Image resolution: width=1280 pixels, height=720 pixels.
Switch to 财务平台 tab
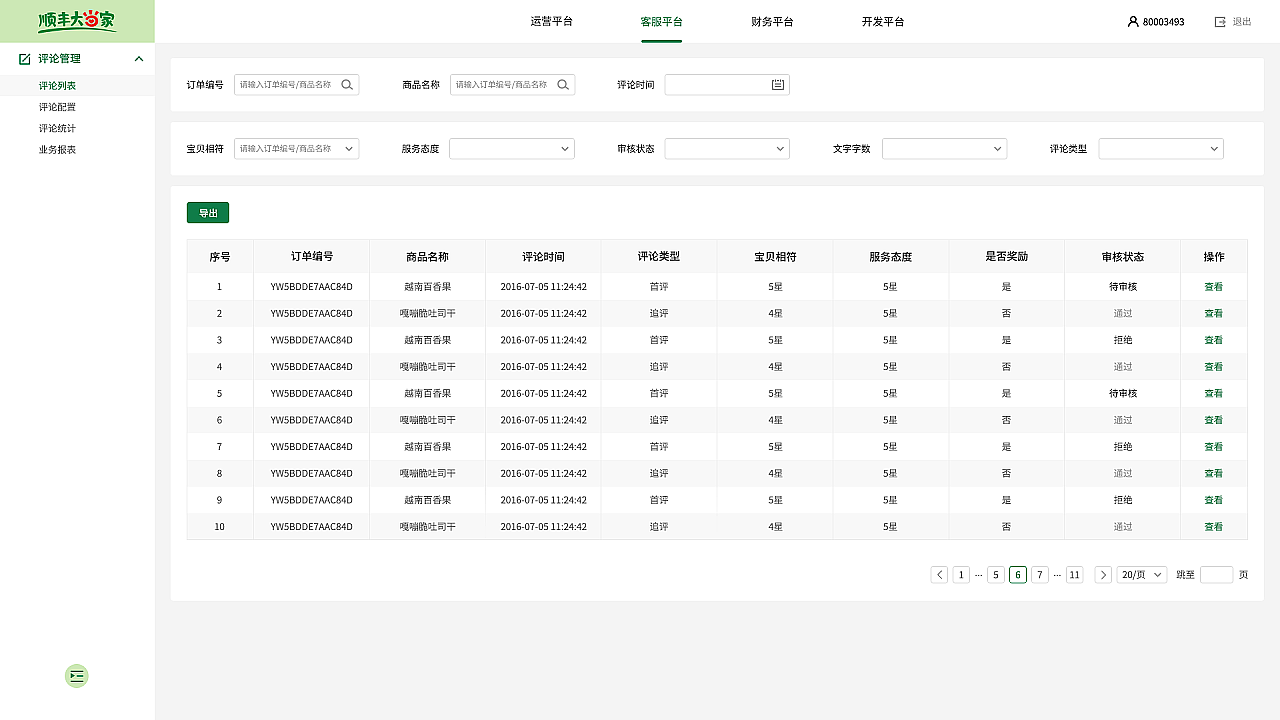772,21
